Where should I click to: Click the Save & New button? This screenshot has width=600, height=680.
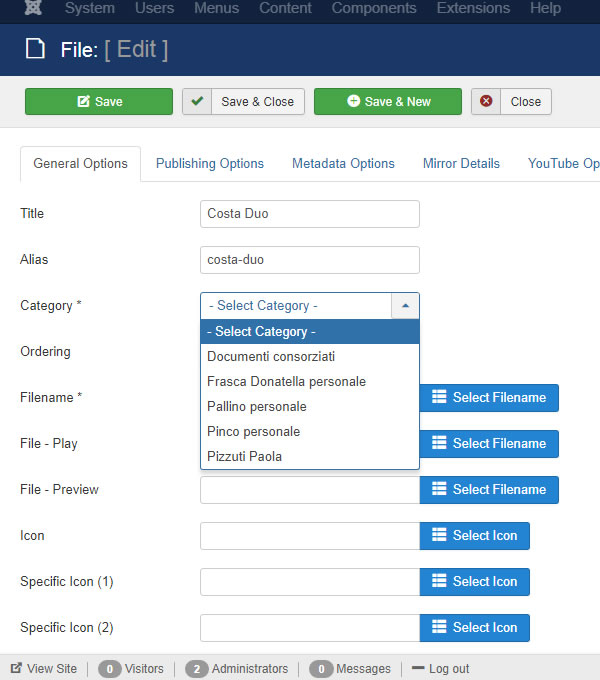coord(388,101)
